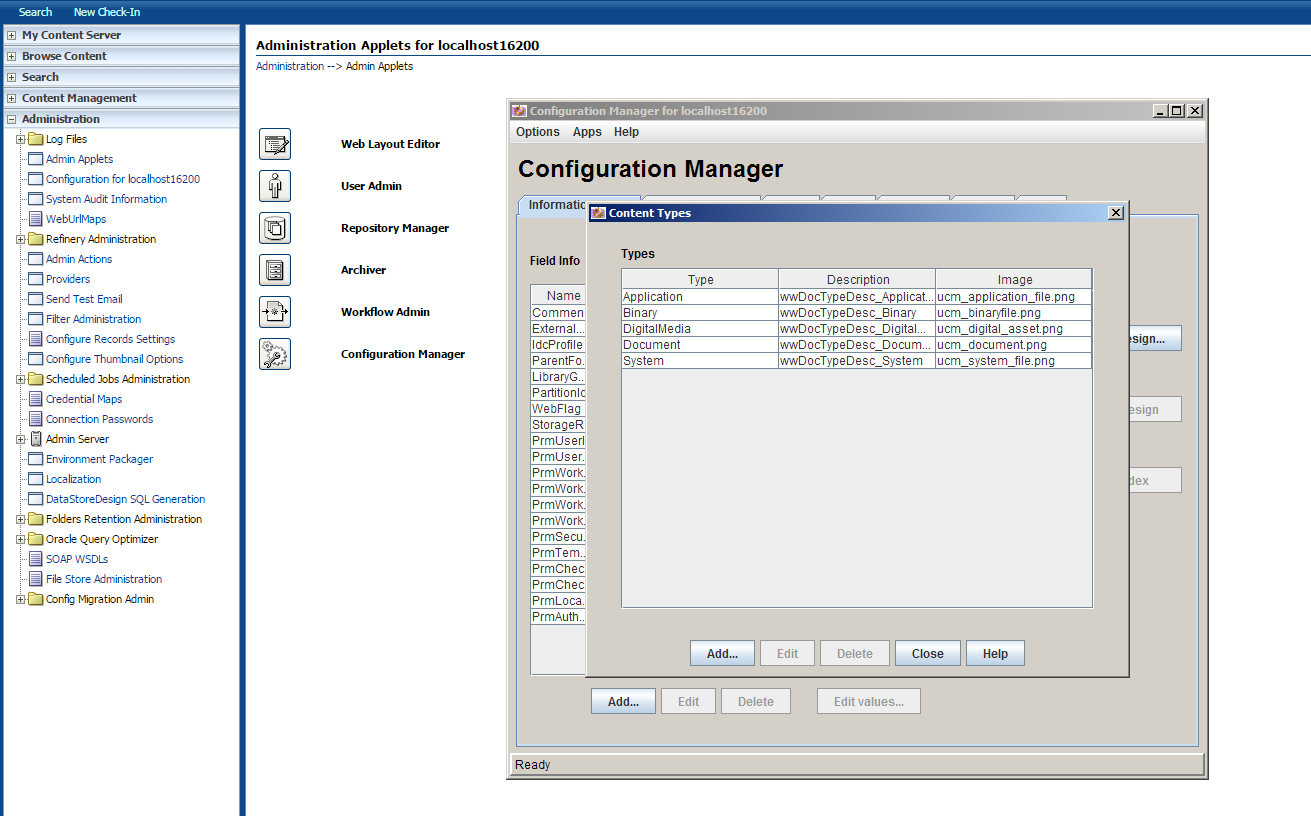Click Add... button below Field Info list
This screenshot has height=816, width=1311.
pos(623,701)
